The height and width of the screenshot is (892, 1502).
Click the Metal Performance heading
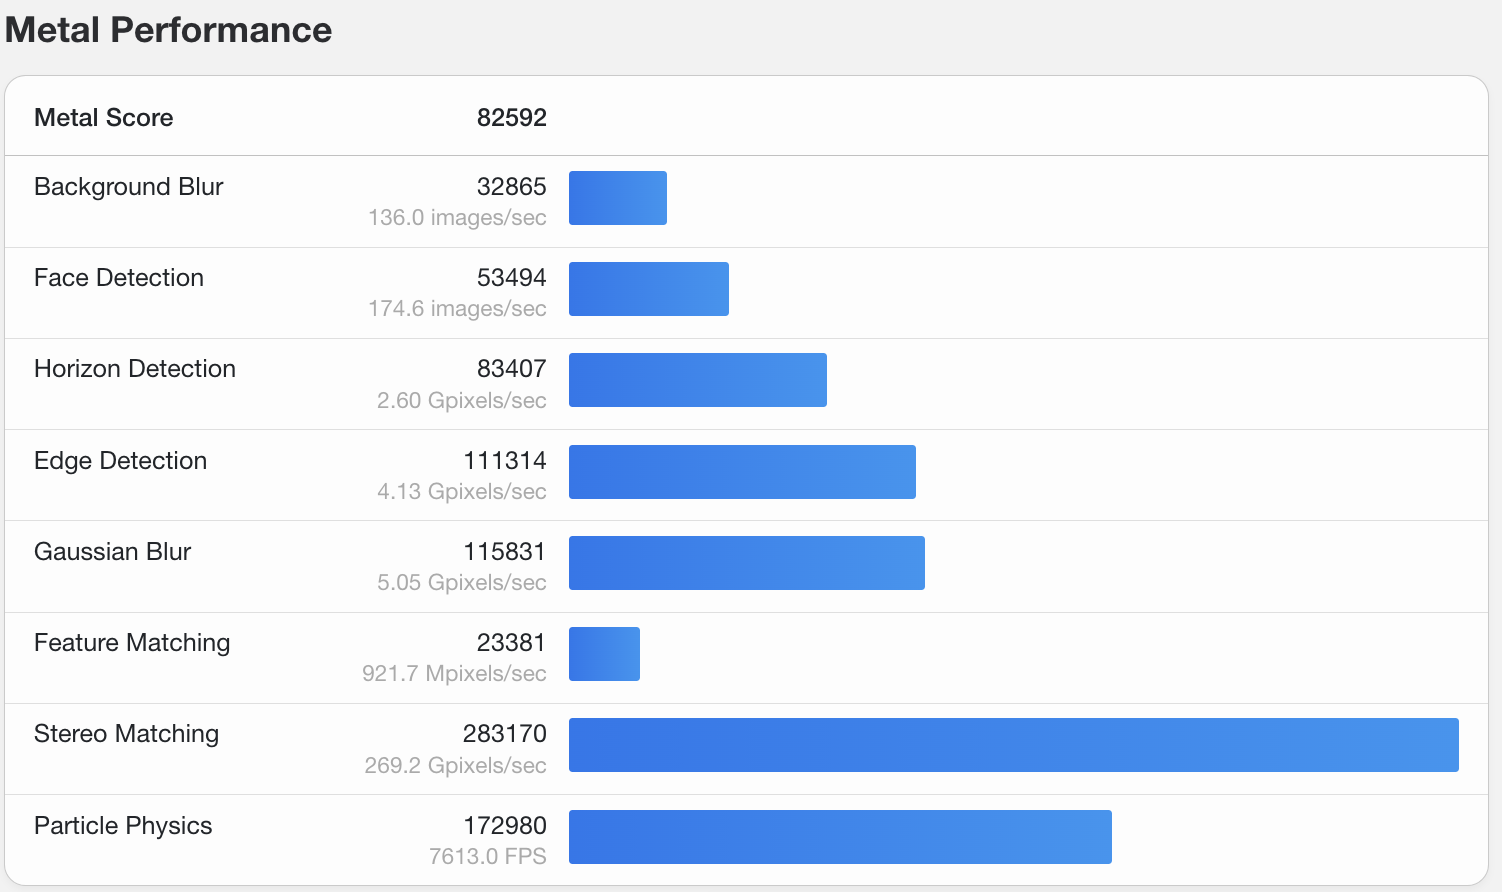pos(167,30)
